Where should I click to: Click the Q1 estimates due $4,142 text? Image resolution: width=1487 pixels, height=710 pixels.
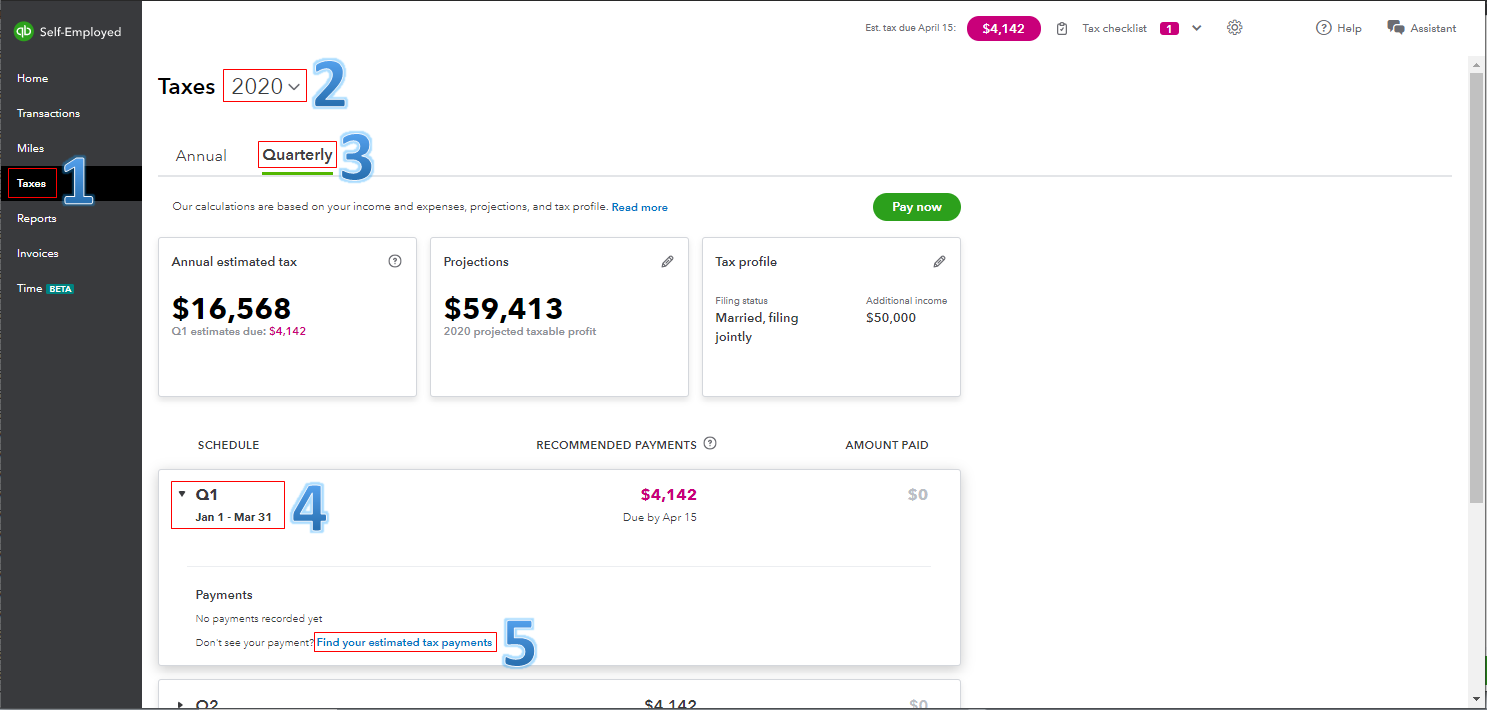pos(239,331)
